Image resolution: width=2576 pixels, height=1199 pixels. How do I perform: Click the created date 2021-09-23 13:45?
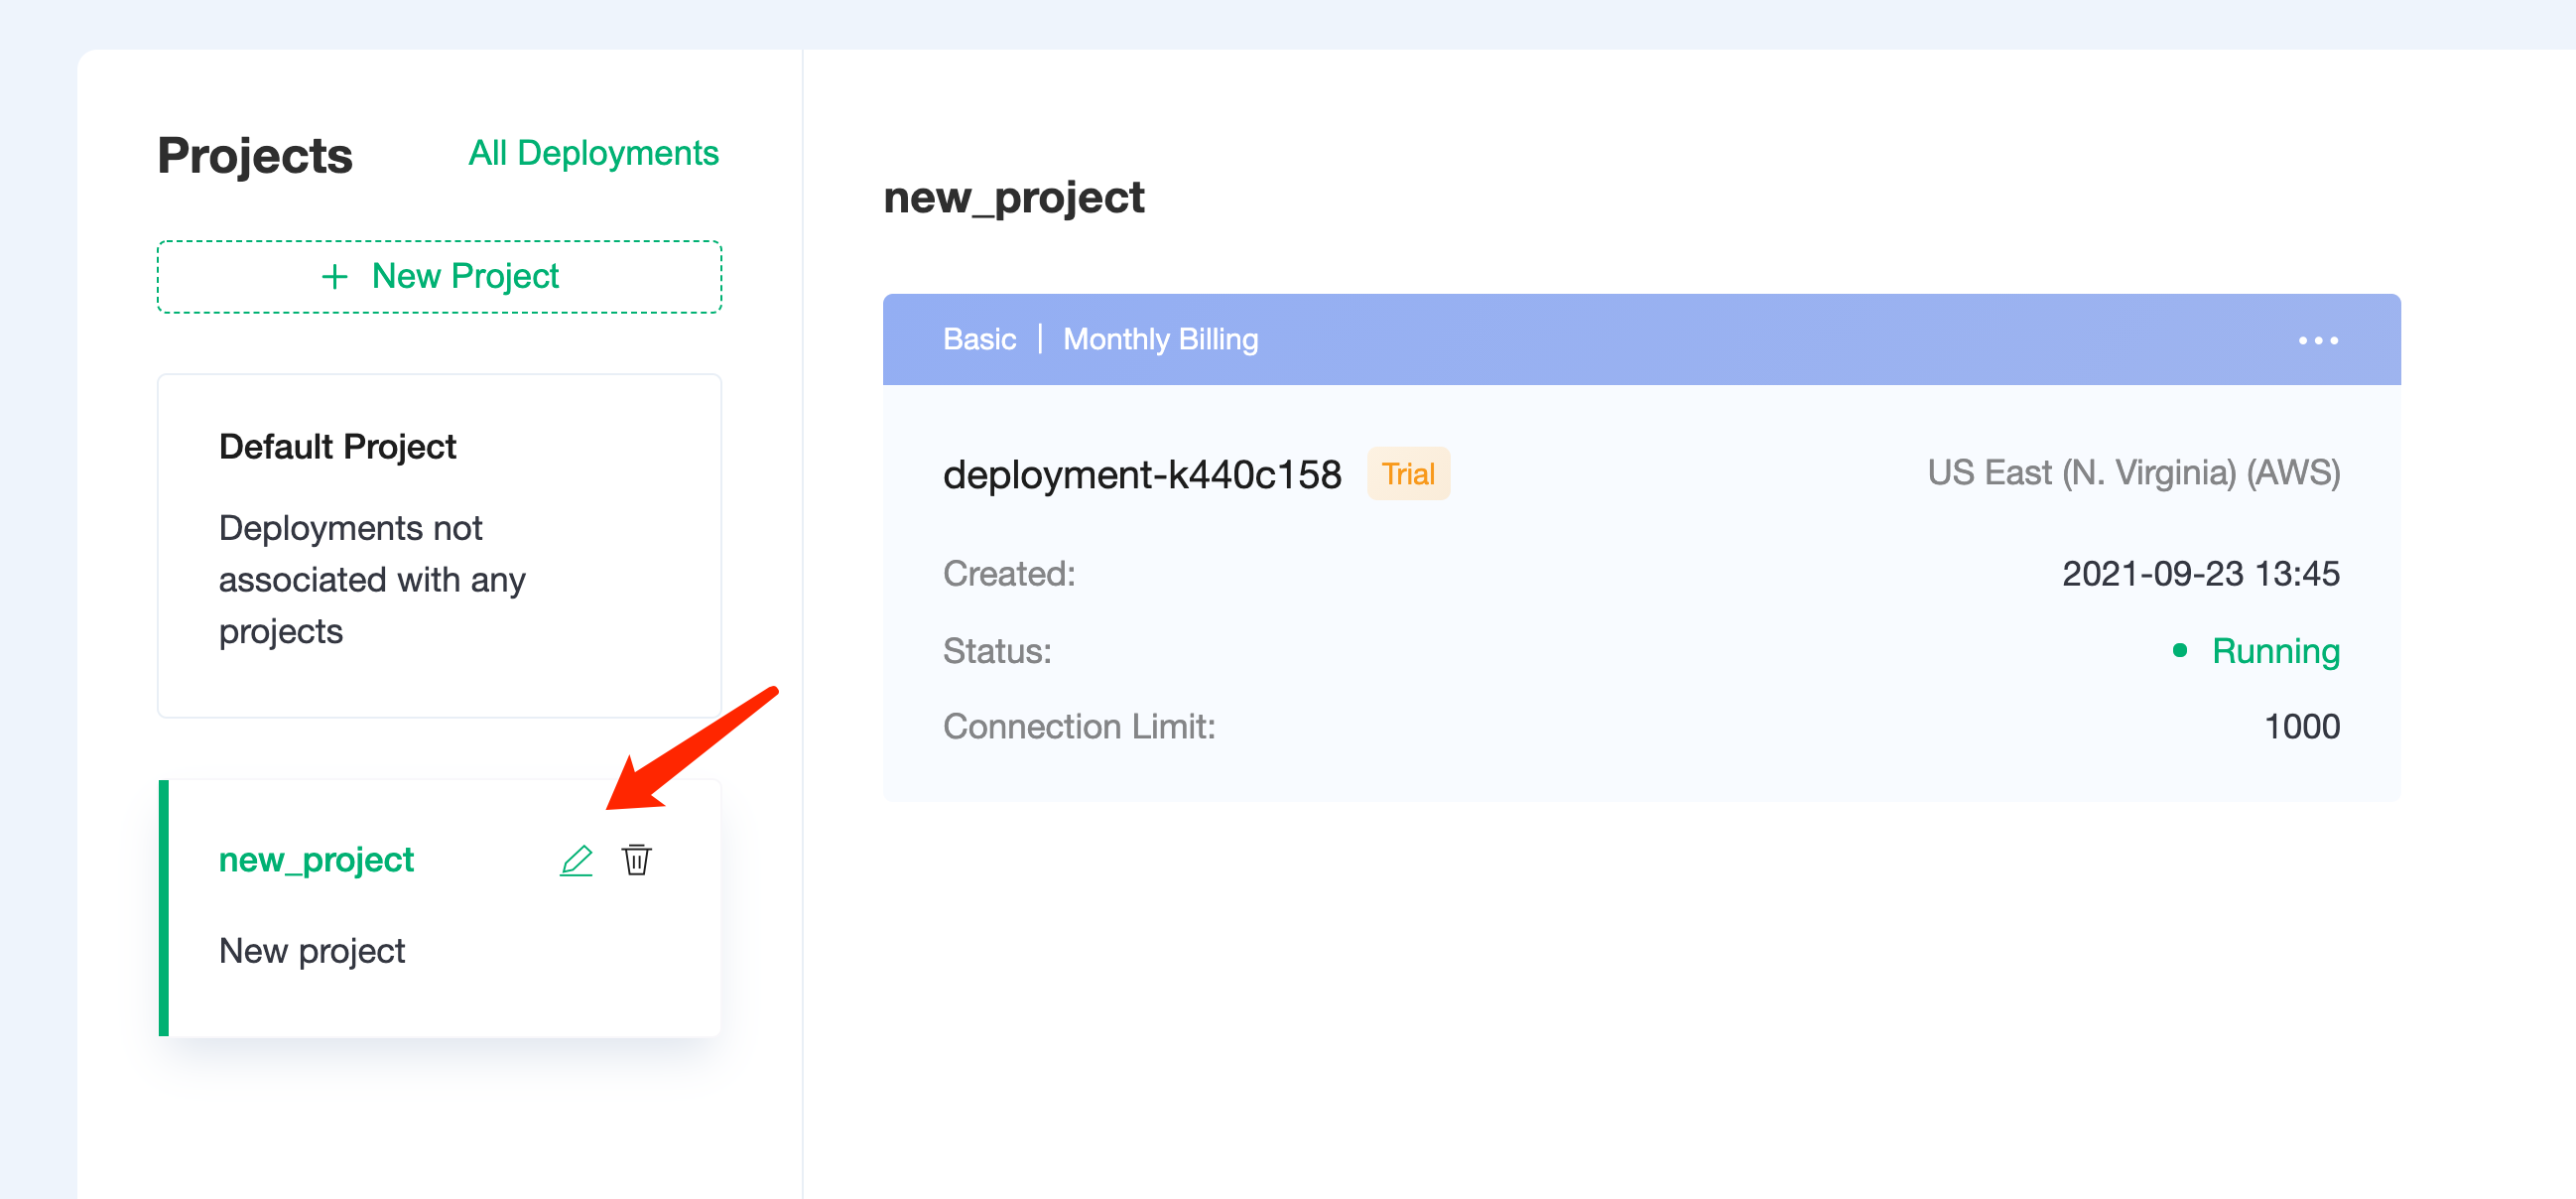coord(2200,574)
